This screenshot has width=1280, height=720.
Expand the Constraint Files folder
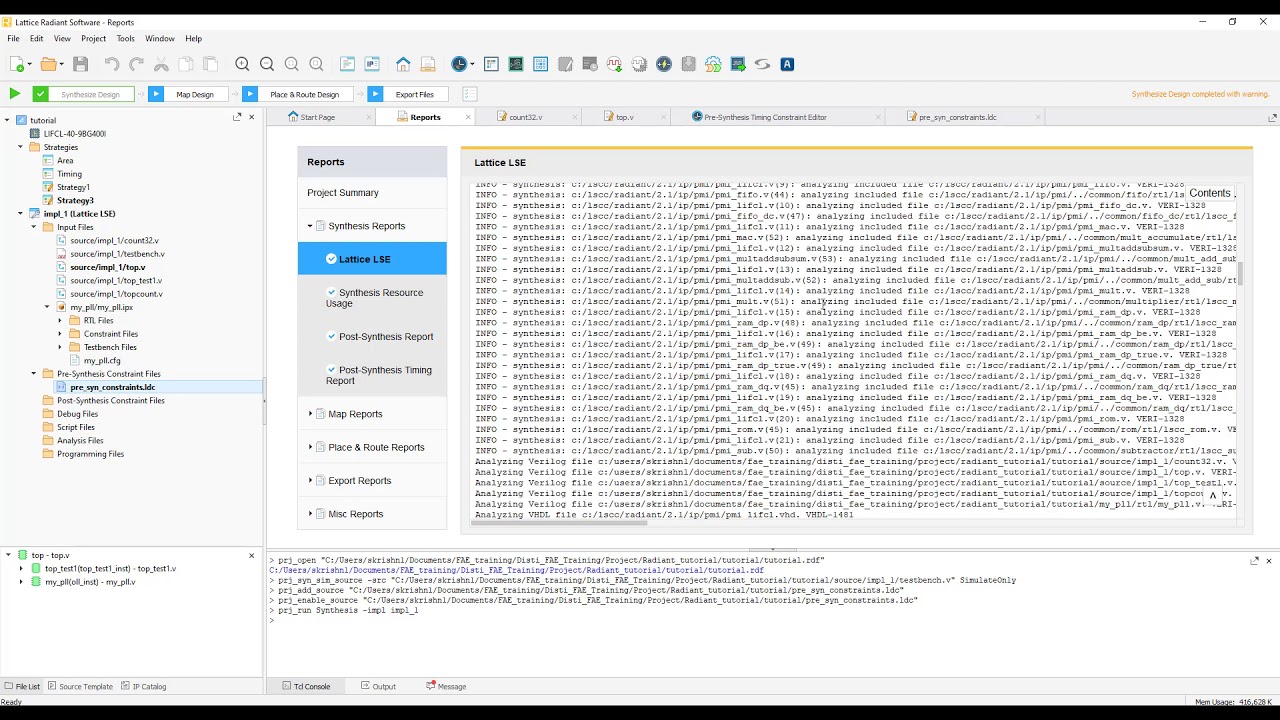click(x=60, y=334)
